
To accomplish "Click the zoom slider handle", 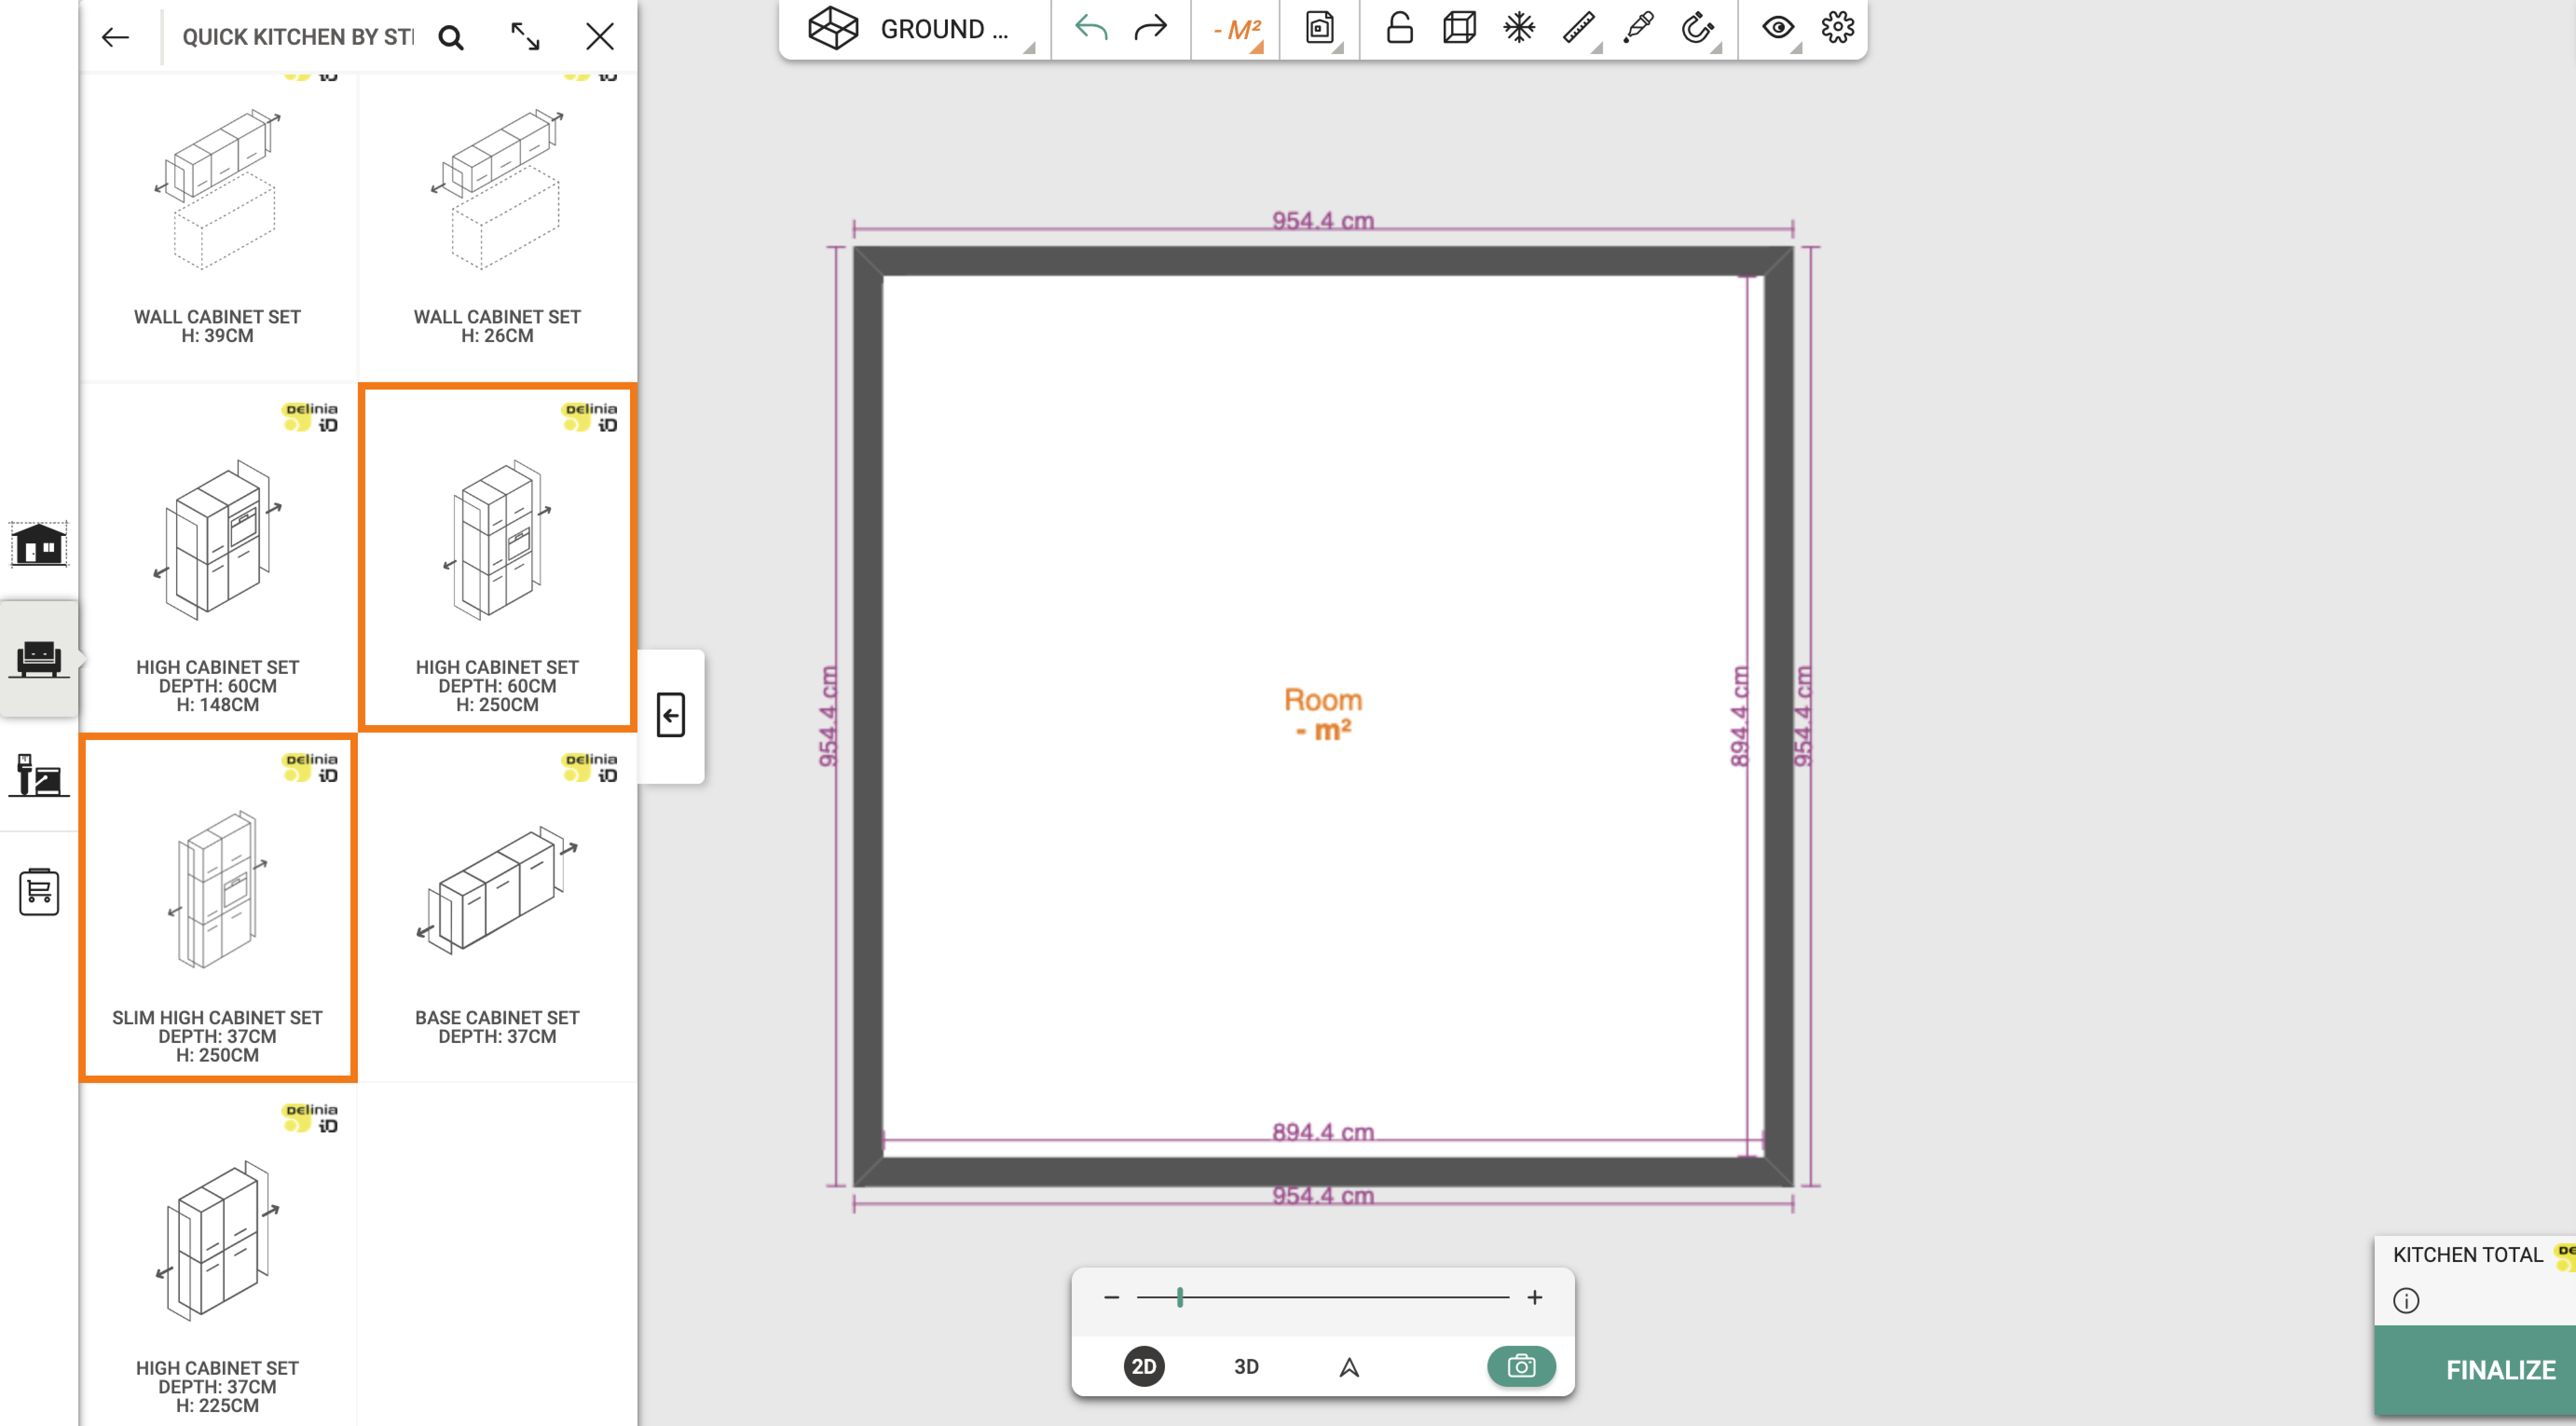I will (x=1180, y=1298).
